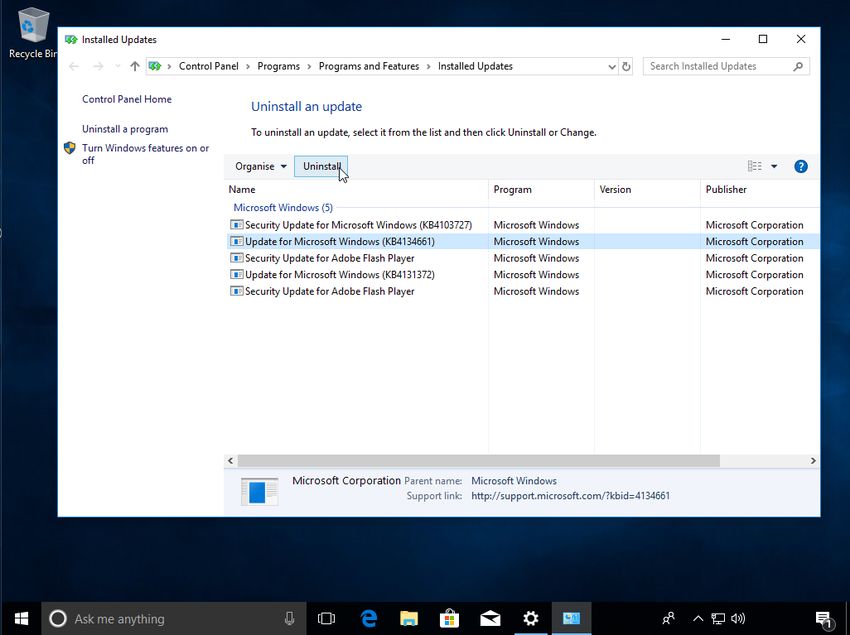Sort list by Name column header
This screenshot has height=635, width=850.
tap(356, 189)
